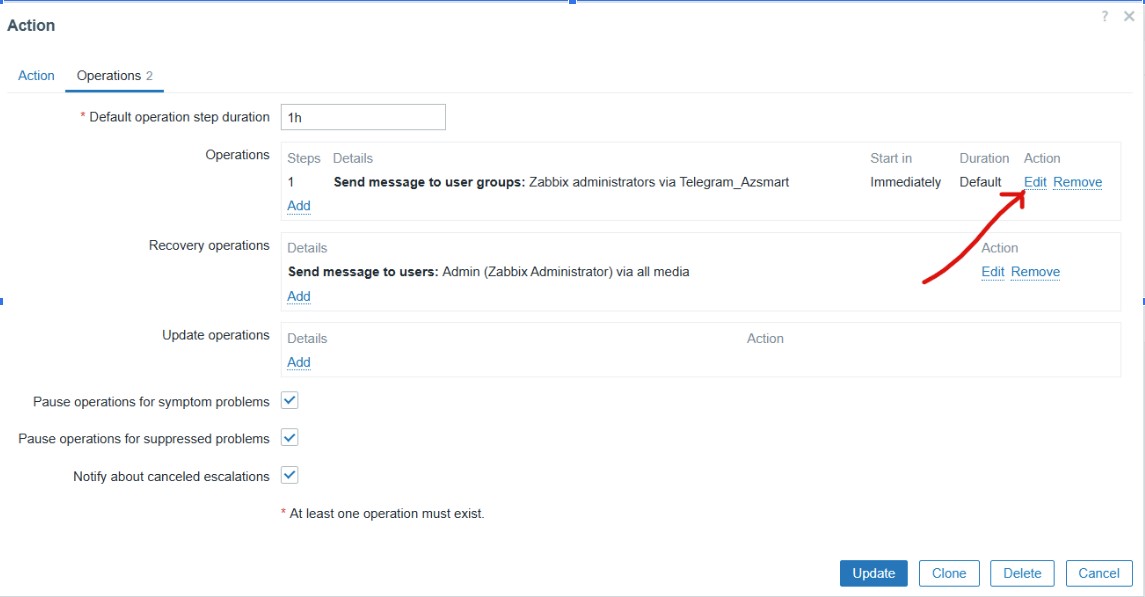Screen dimensions: 1145x597
Task: Click the Send message to user groups row
Action: pos(561,182)
